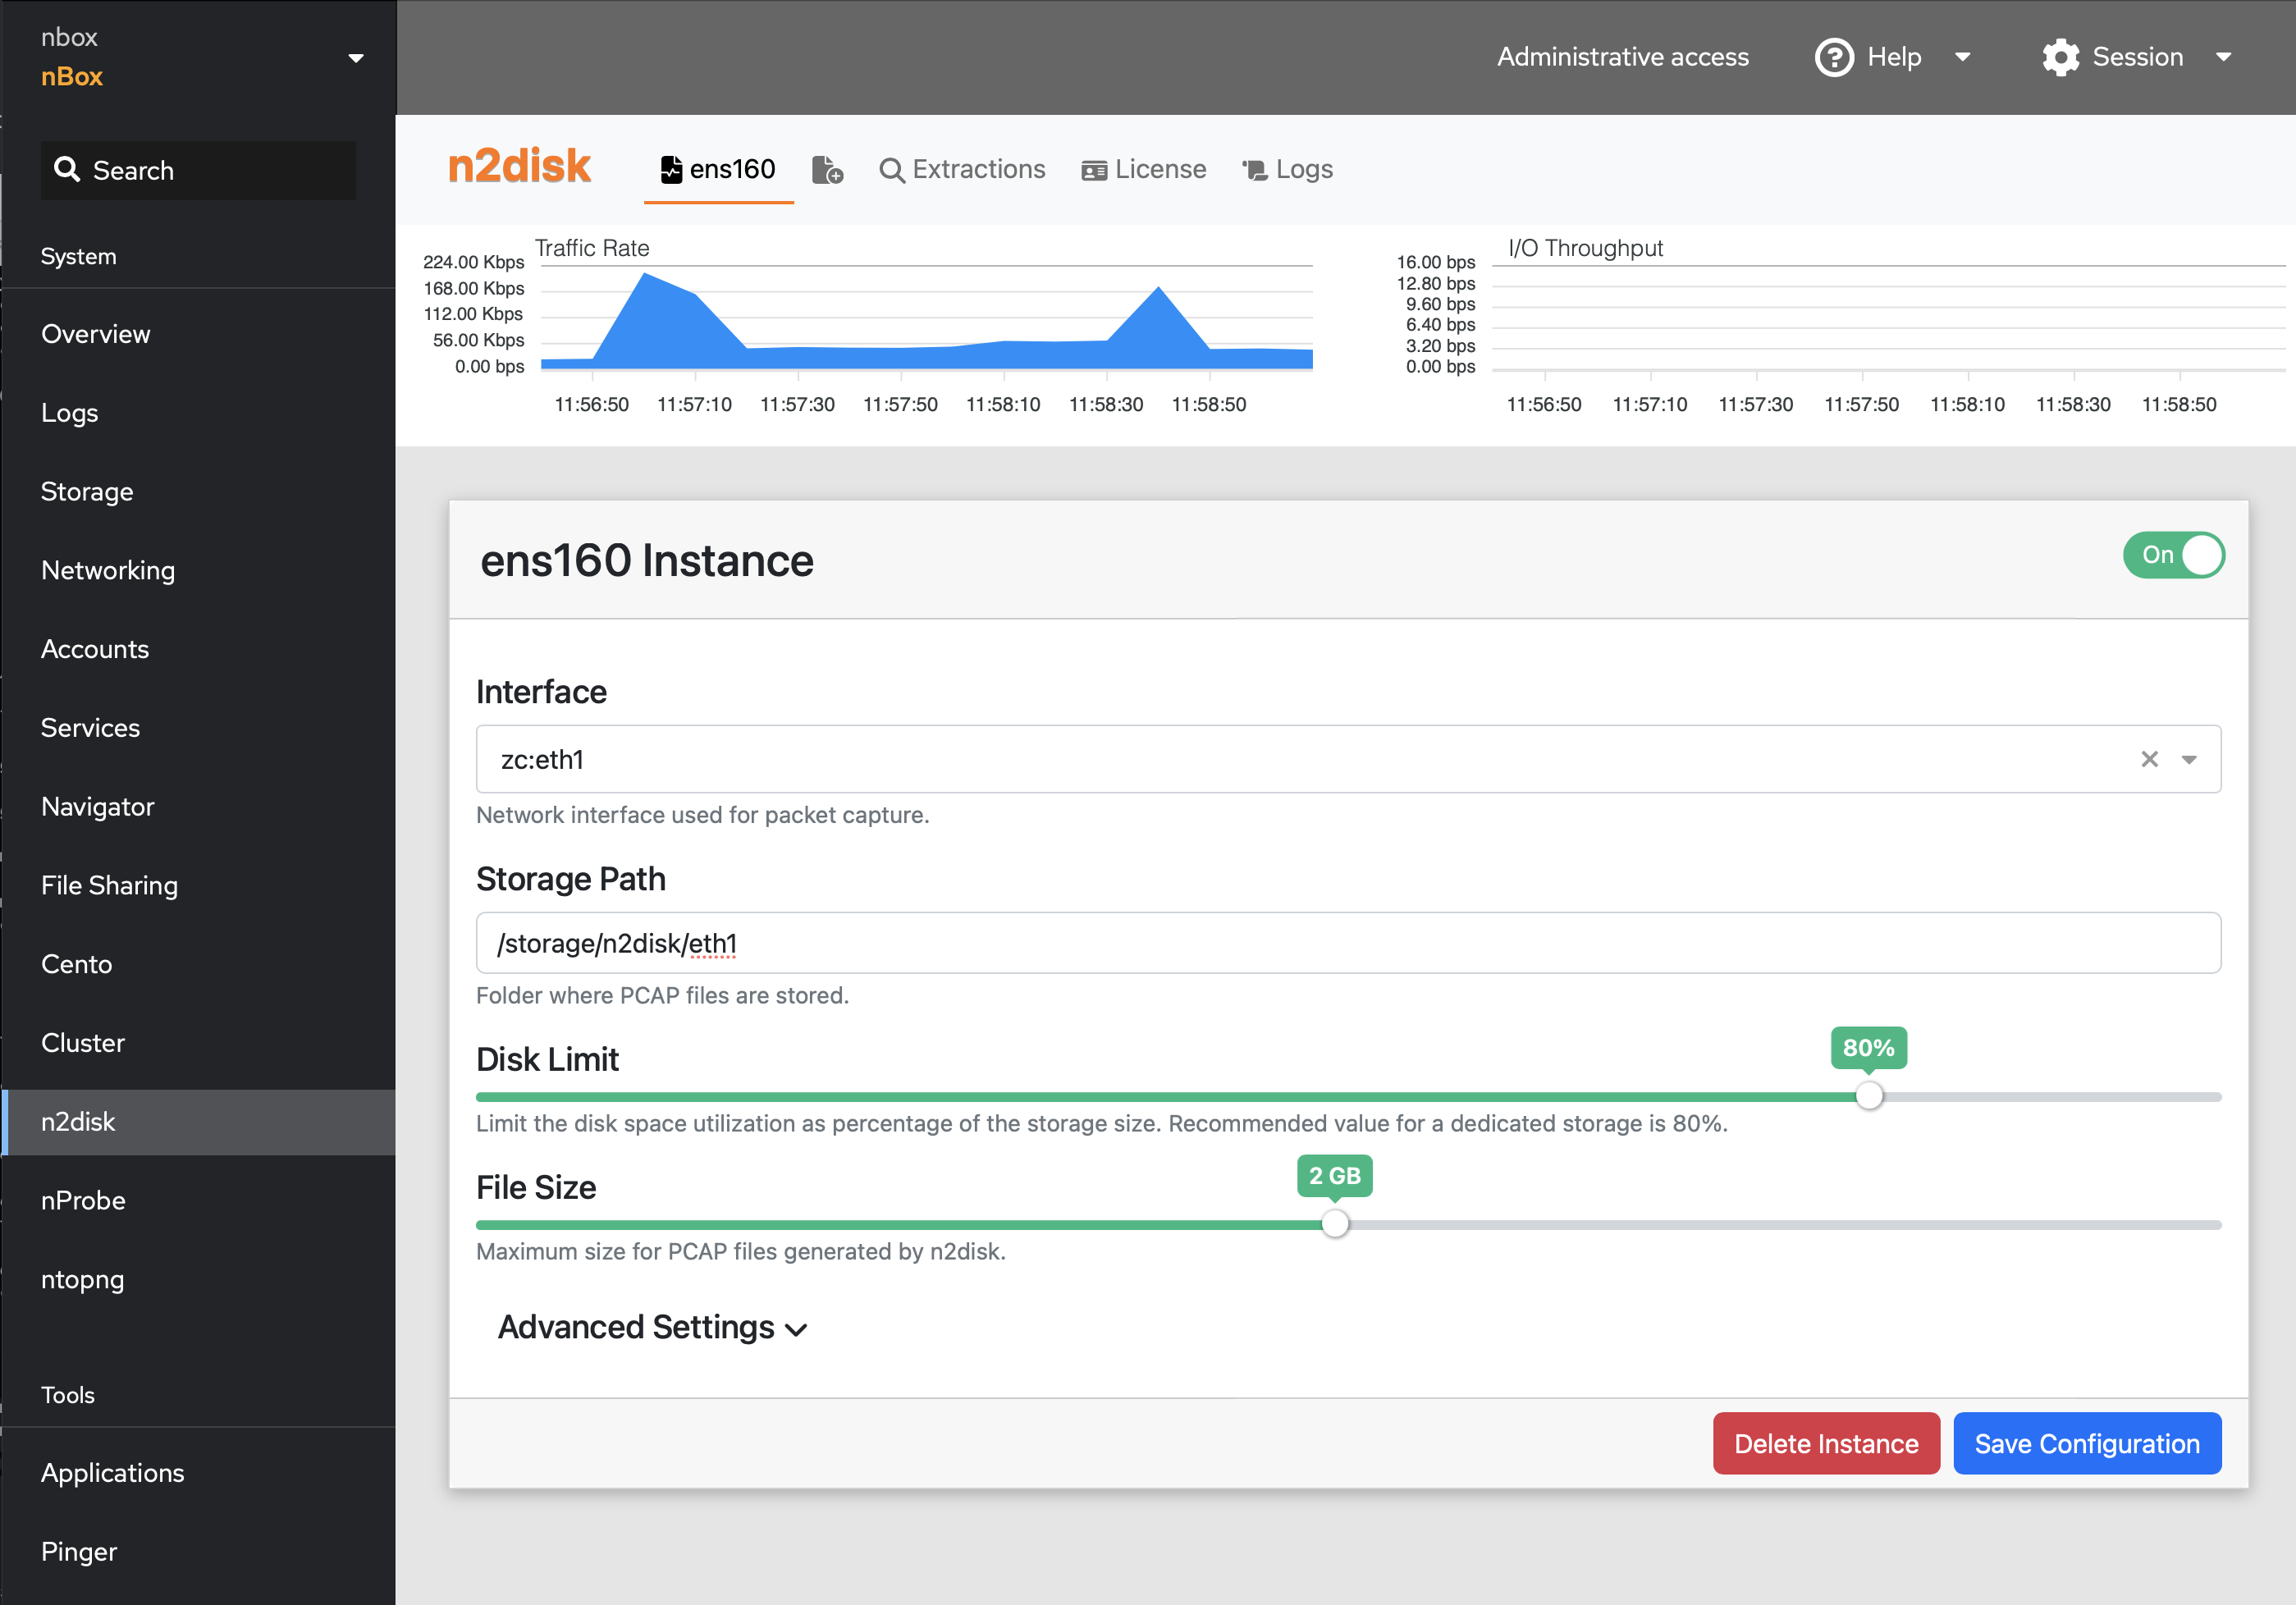Open the Interface dropdown arrow
This screenshot has height=1605, width=2296.
pos(2189,760)
